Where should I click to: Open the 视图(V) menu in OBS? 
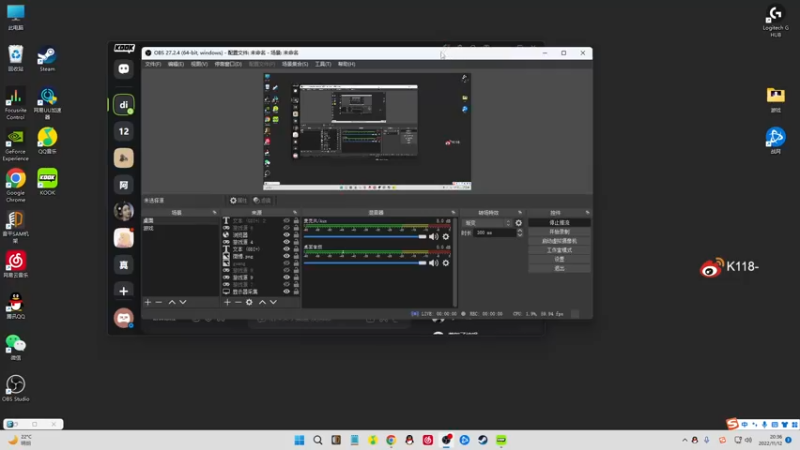tap(199, 64)
